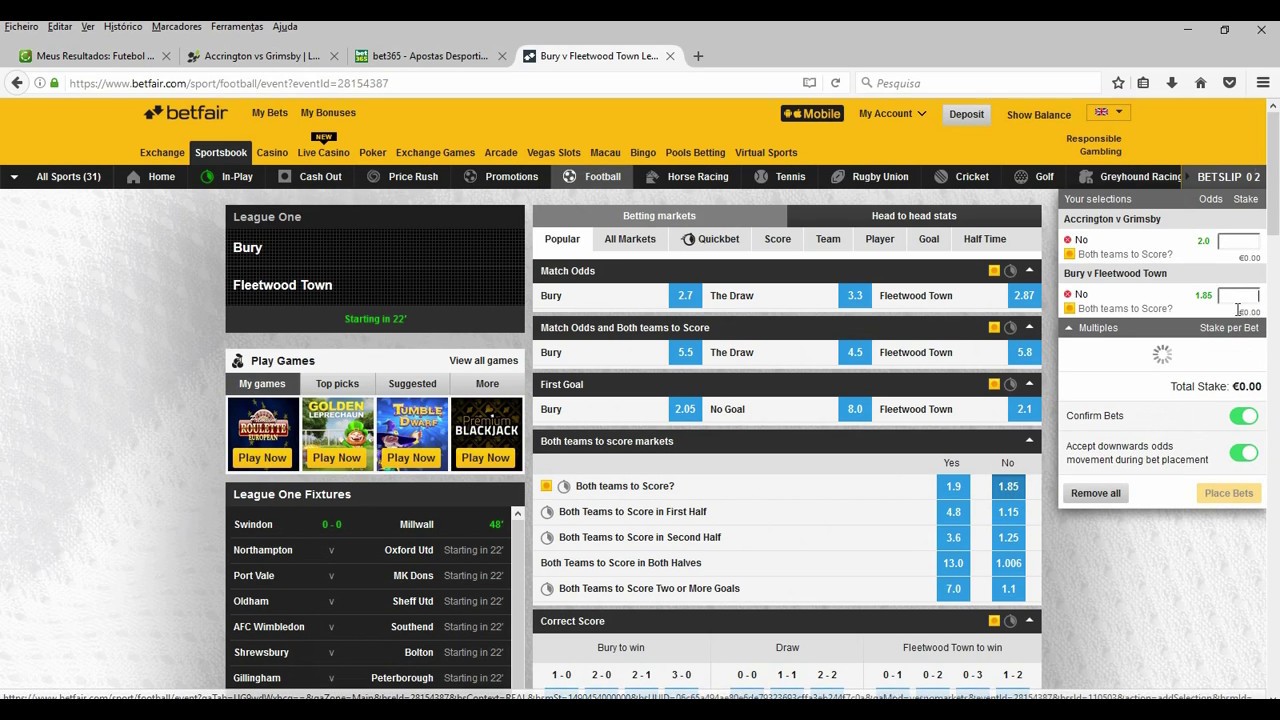Toggle the Confirm Bets switch
The width and height of the screenshot is (1280, 720).
(1243, 416)
